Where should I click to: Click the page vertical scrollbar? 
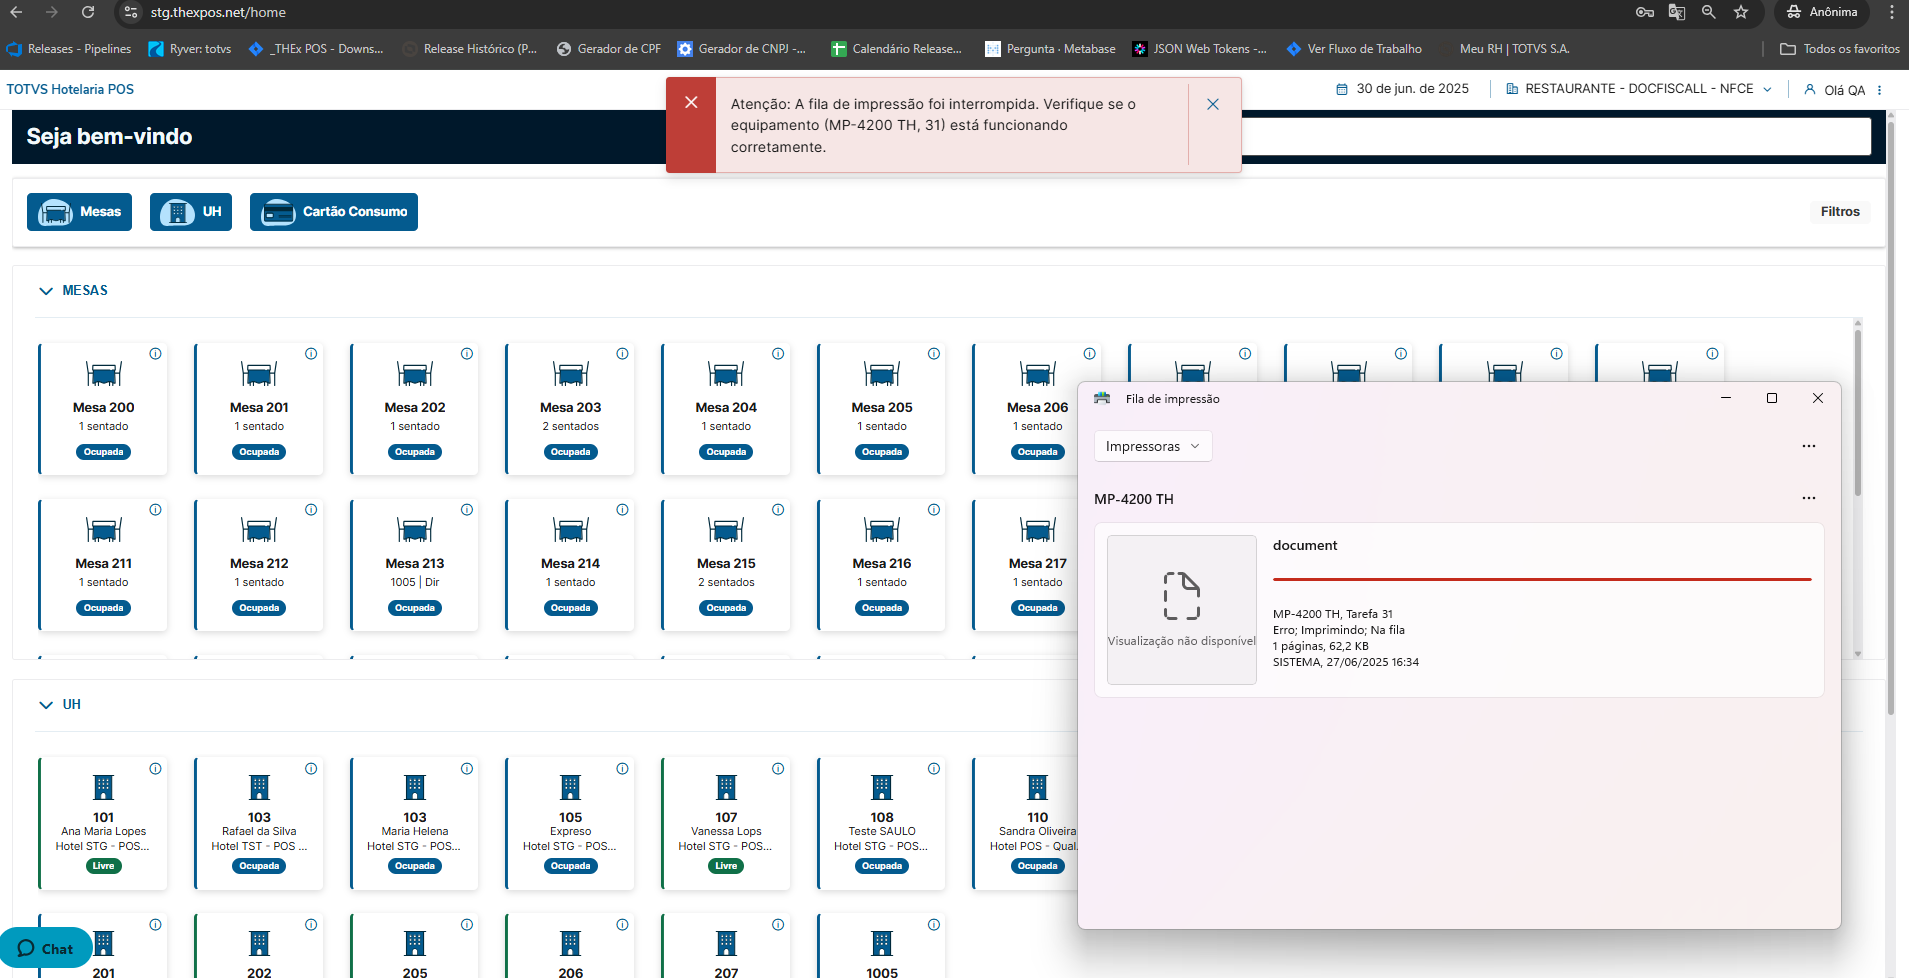coord(1890,417)
